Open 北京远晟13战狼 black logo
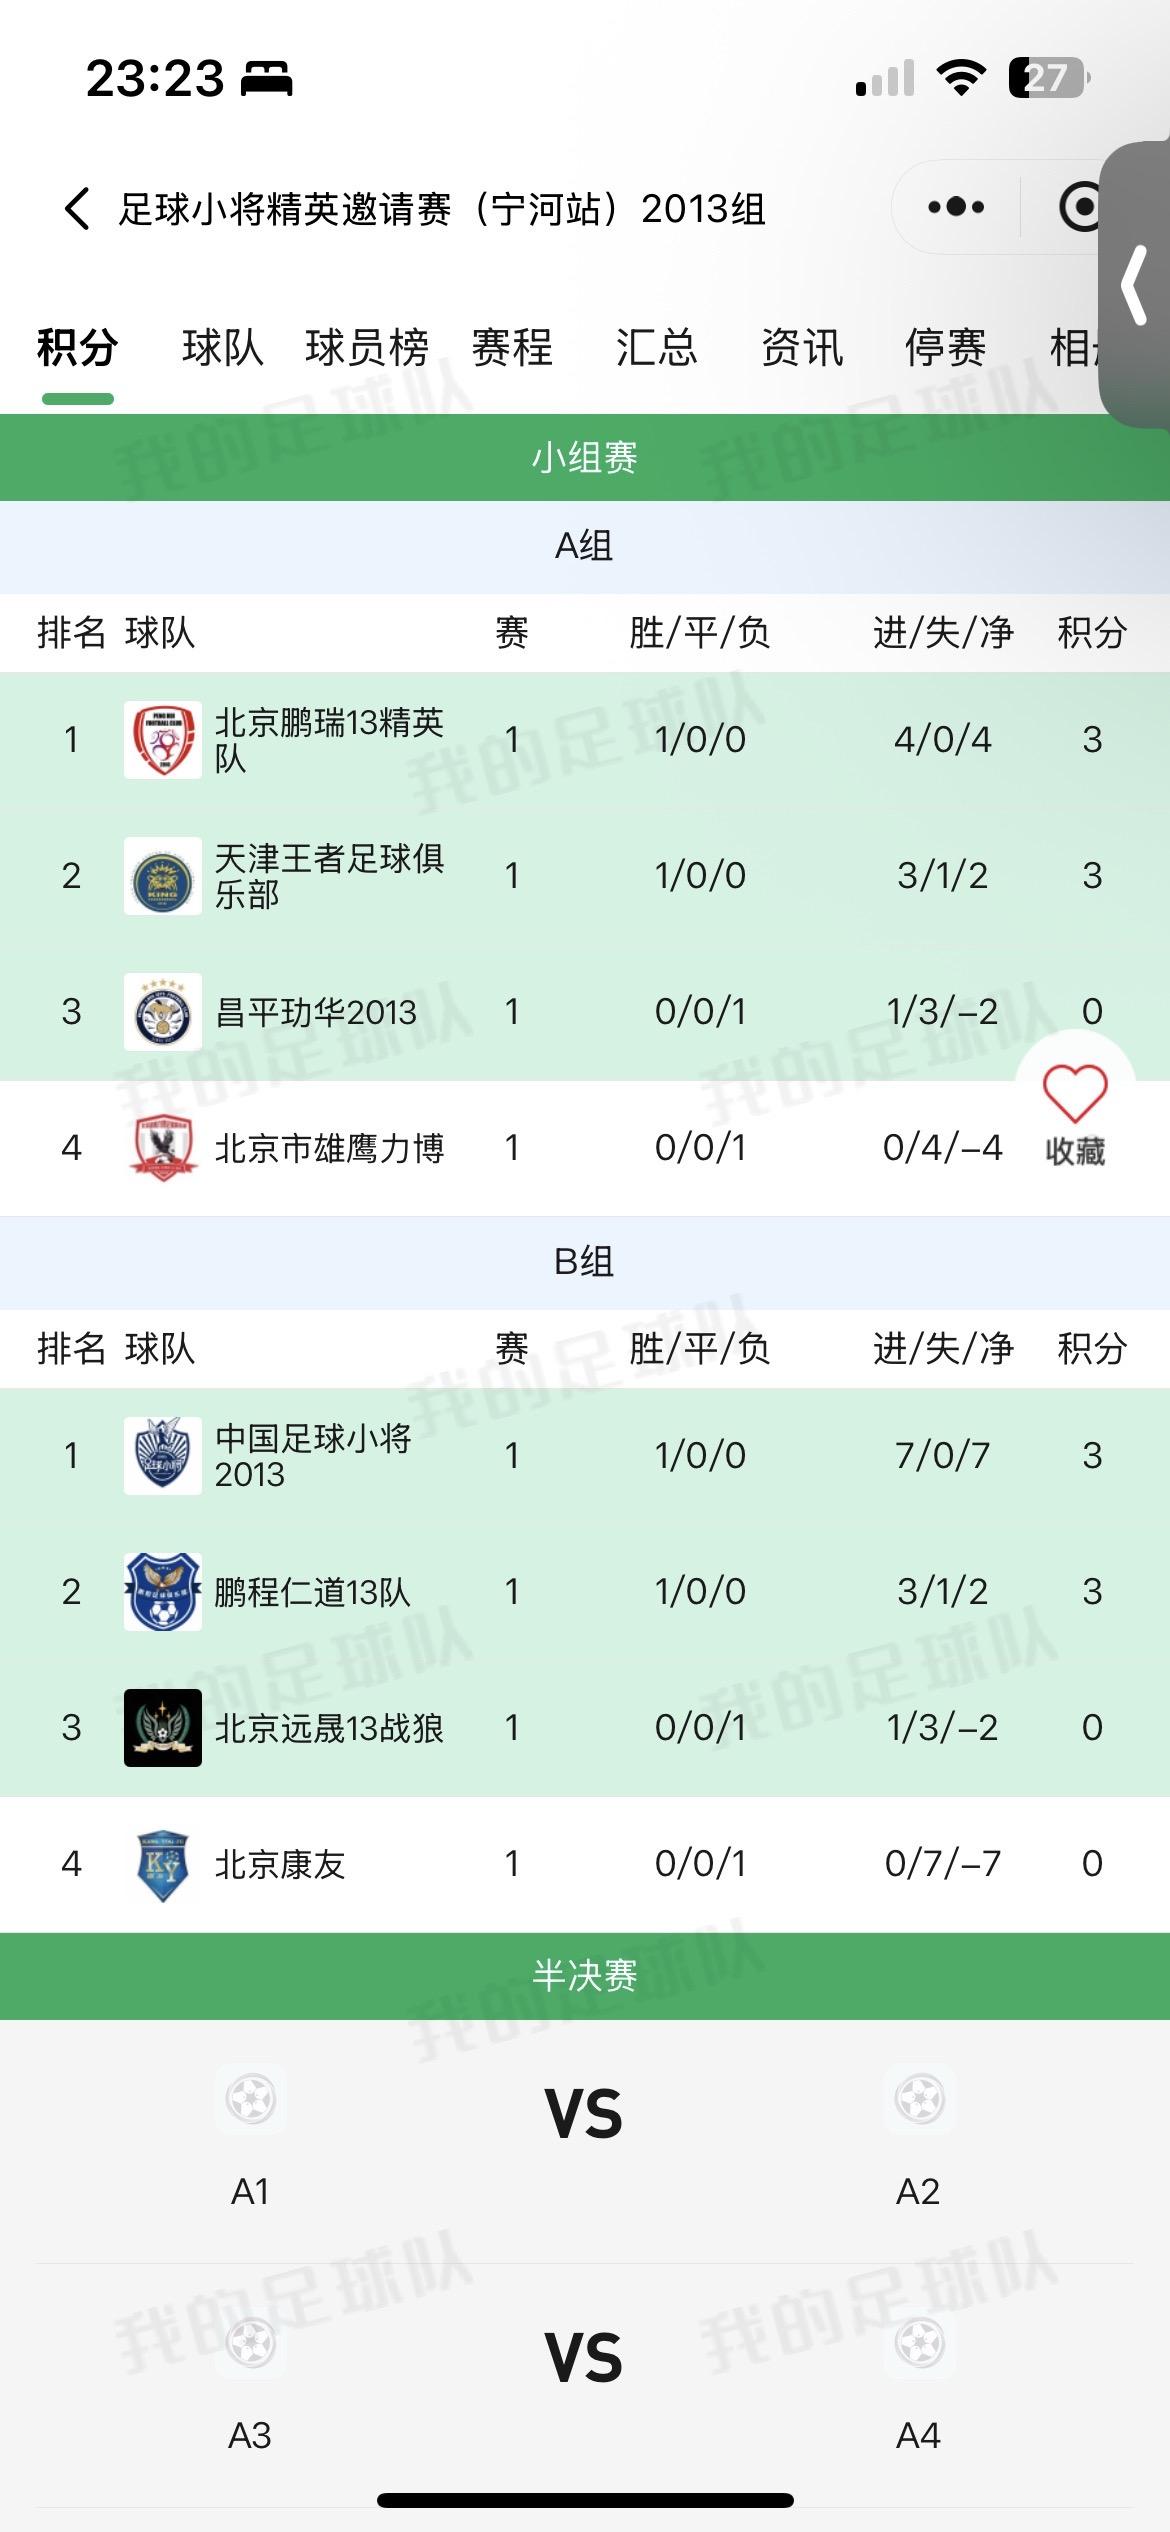This screenshot has width=1170, height=2532. click(x=163, y=1728)
